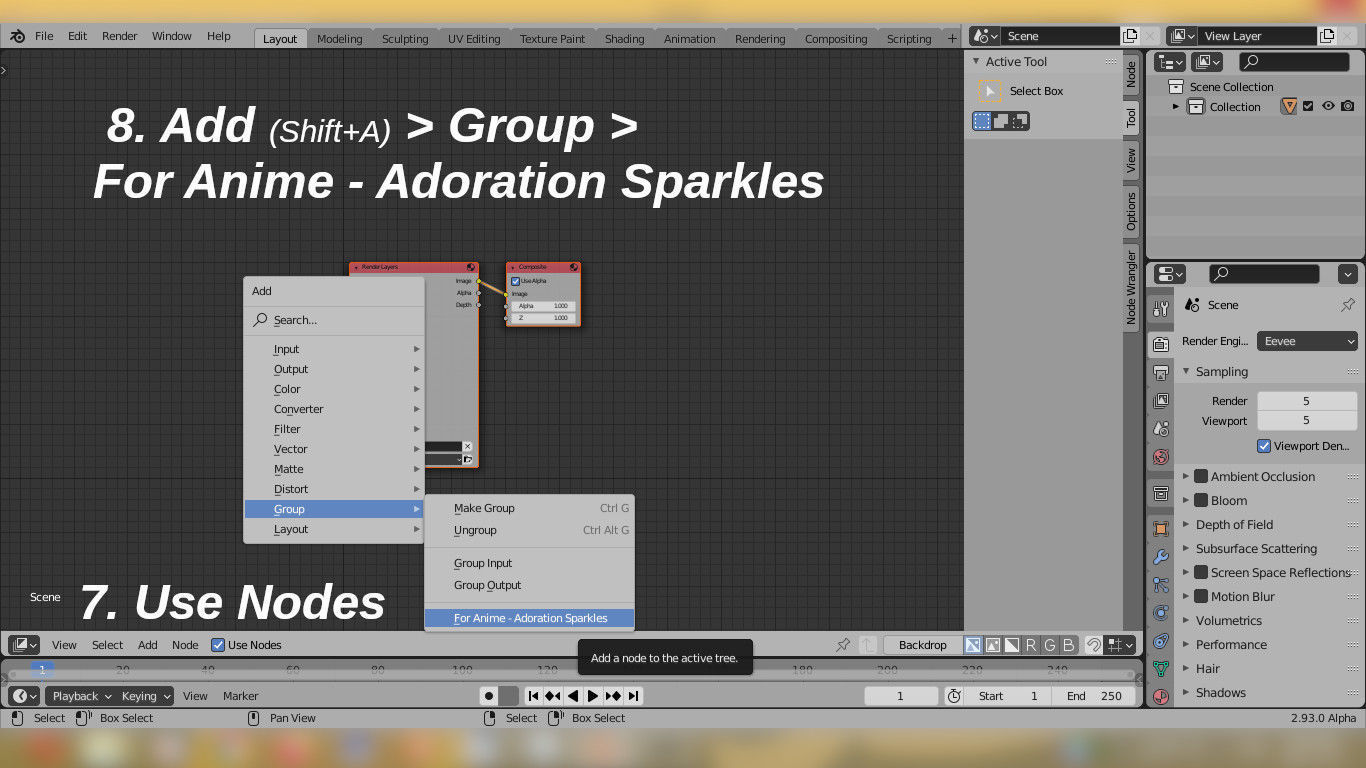Image resolution: width=1366 pixels, height=768 pixels.
Task: Pin the Scene properties context
Action: 1348,305
